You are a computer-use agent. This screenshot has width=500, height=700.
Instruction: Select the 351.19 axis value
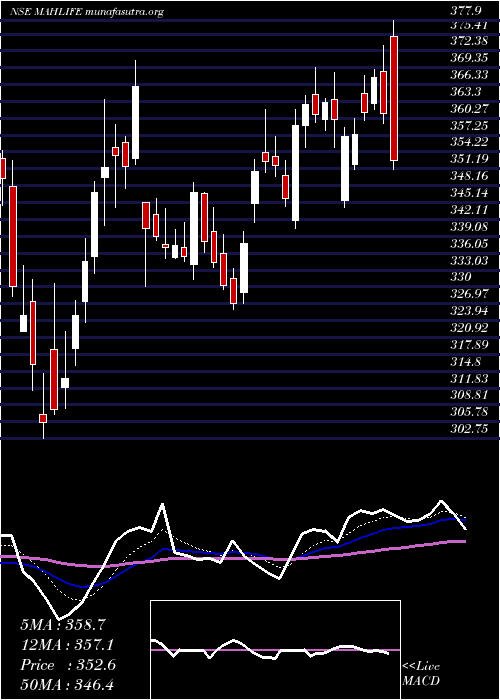(x=468, y=159)
